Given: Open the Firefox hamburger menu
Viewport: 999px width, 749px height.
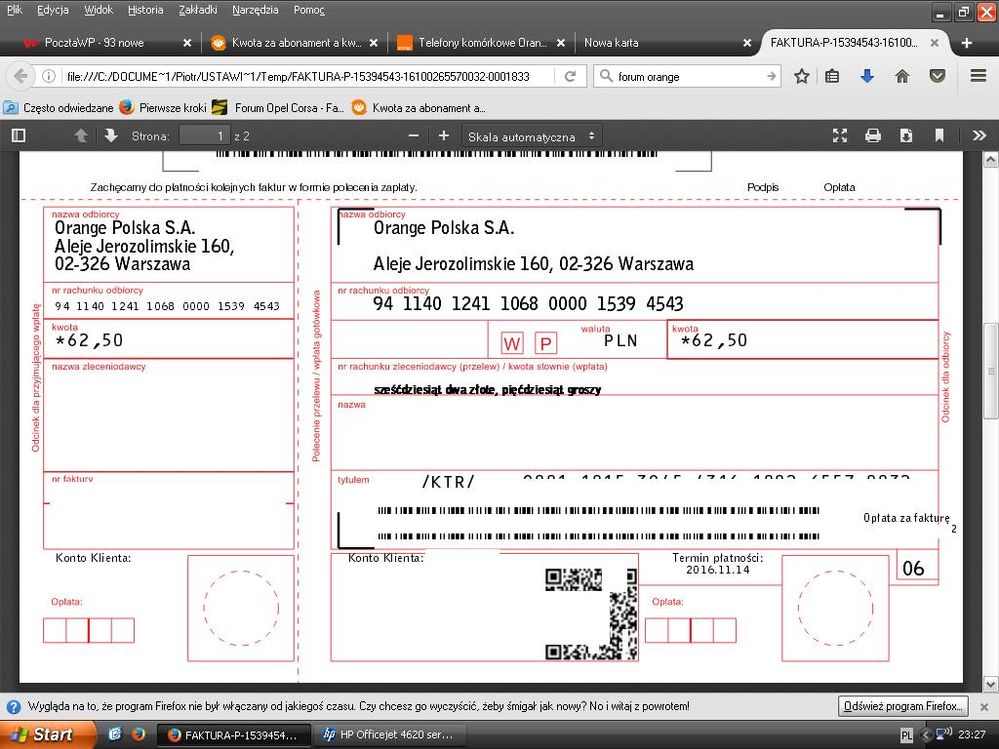Looking at the screenshot, I should (x=977, y=76).
